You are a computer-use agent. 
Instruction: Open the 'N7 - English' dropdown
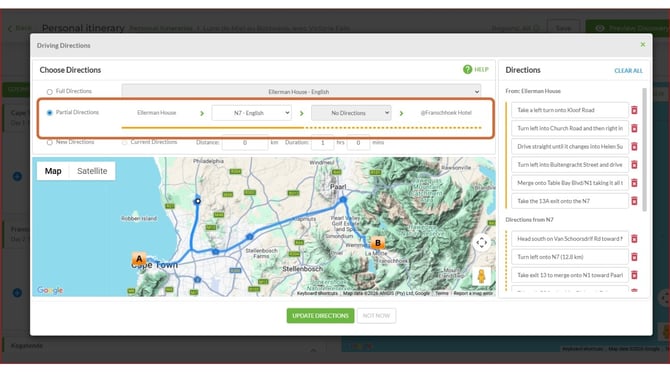tap(252, 113)
